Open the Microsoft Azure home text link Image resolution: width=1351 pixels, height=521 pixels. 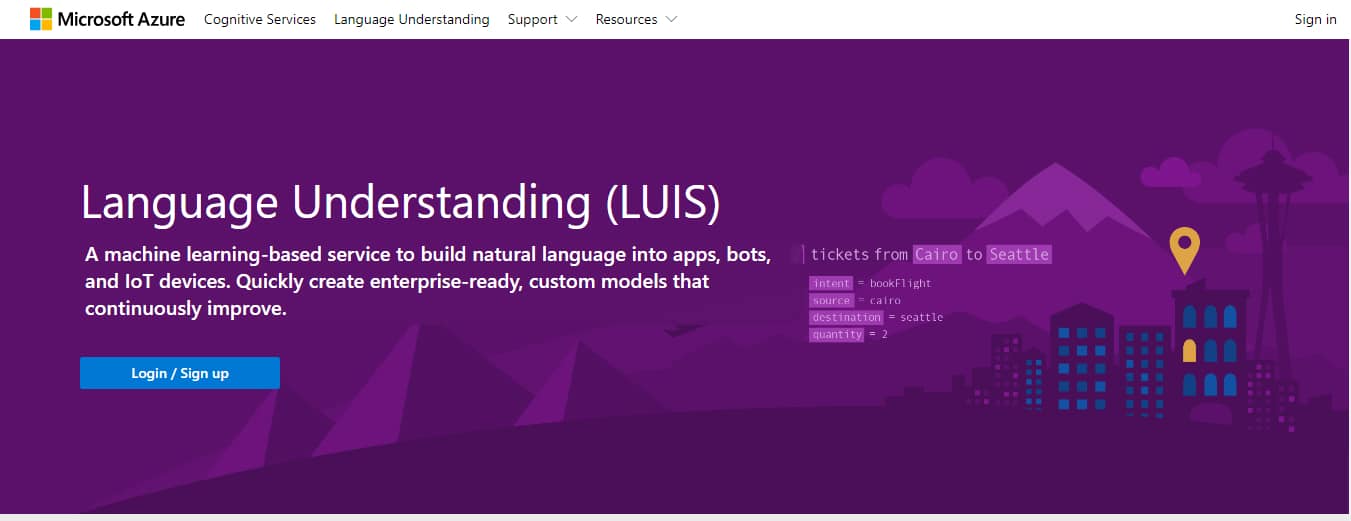click(121, 19)
